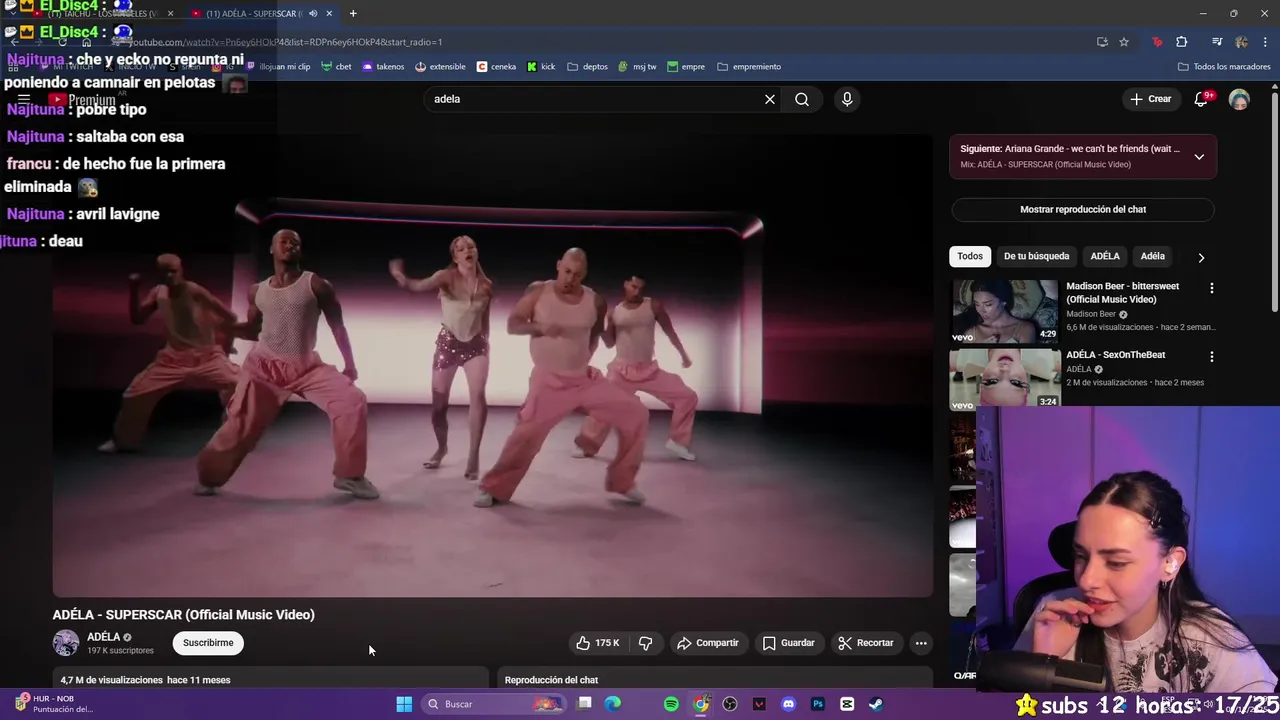Open the msj tw bookmark
This screenshot has height=720, width=1280.
click(x=637, y=67)
